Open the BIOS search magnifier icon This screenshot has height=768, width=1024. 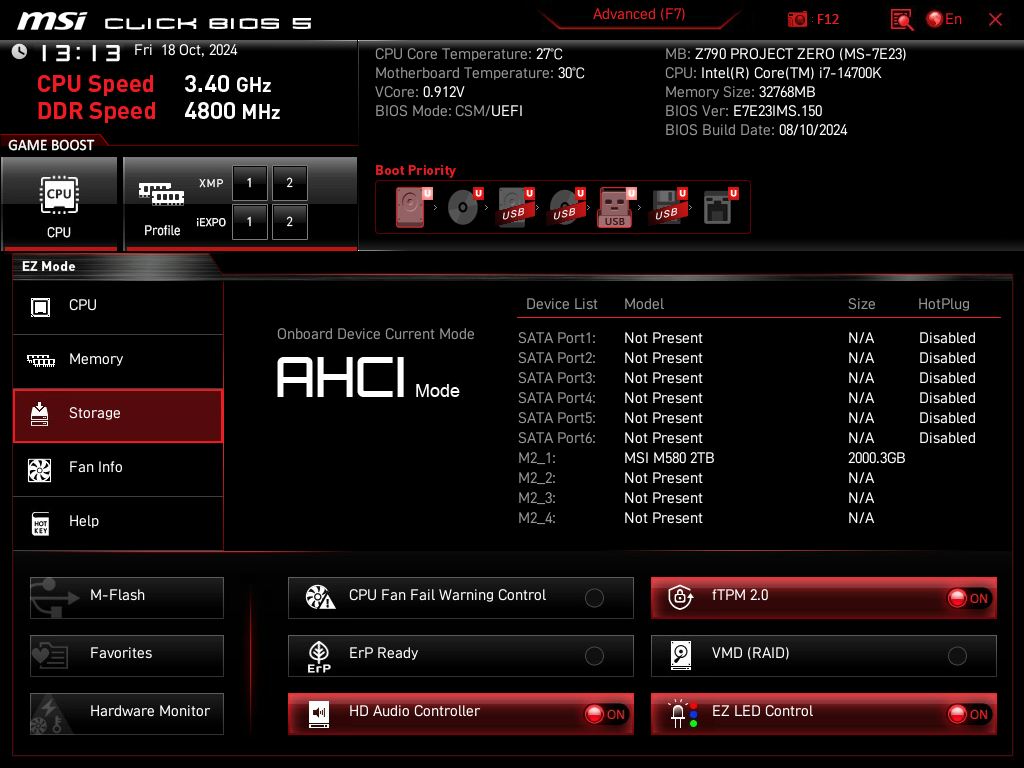(901, 20)
